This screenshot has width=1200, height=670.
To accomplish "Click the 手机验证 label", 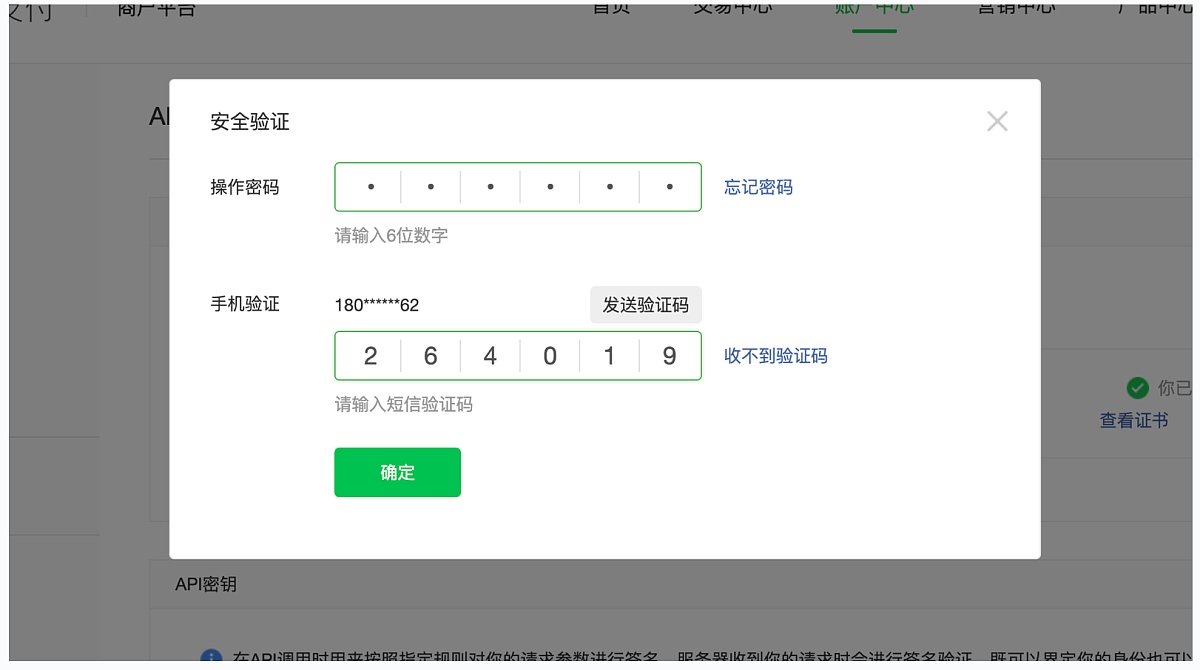I will click(x=245, y=305).
